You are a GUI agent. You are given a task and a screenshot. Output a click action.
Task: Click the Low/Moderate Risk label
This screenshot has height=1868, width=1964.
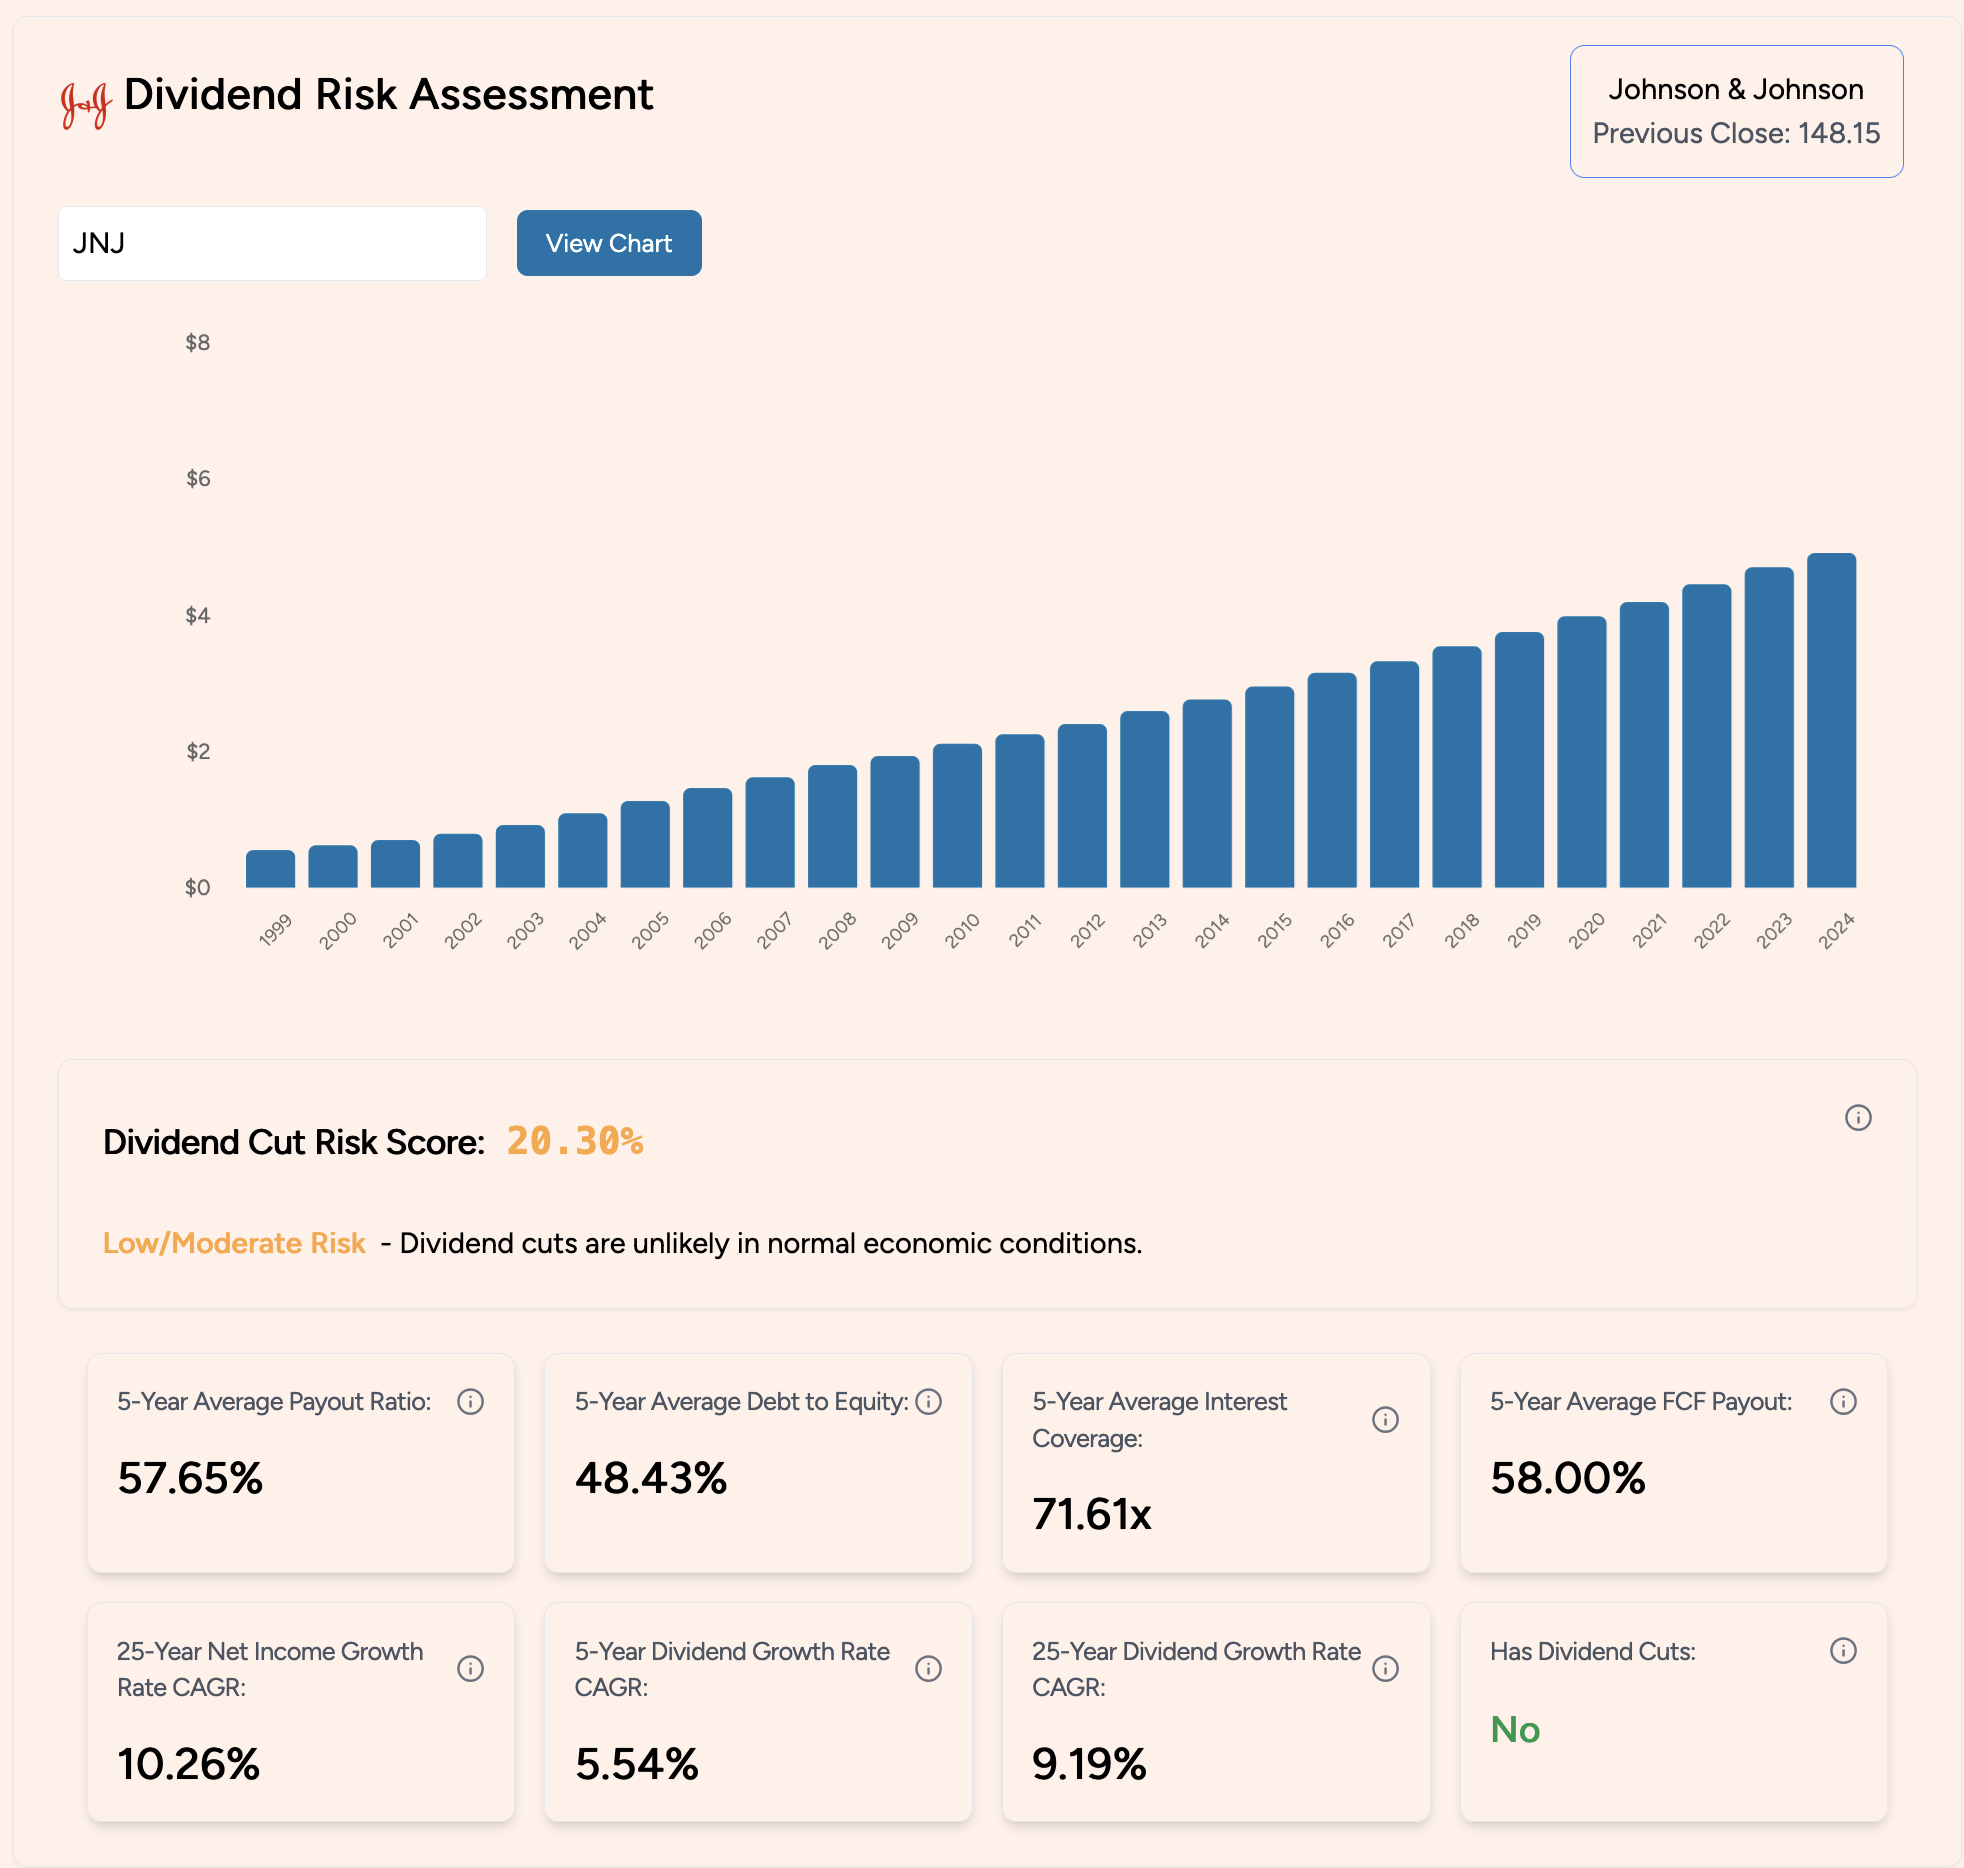pyautogui.click(x=234, y=1243)
